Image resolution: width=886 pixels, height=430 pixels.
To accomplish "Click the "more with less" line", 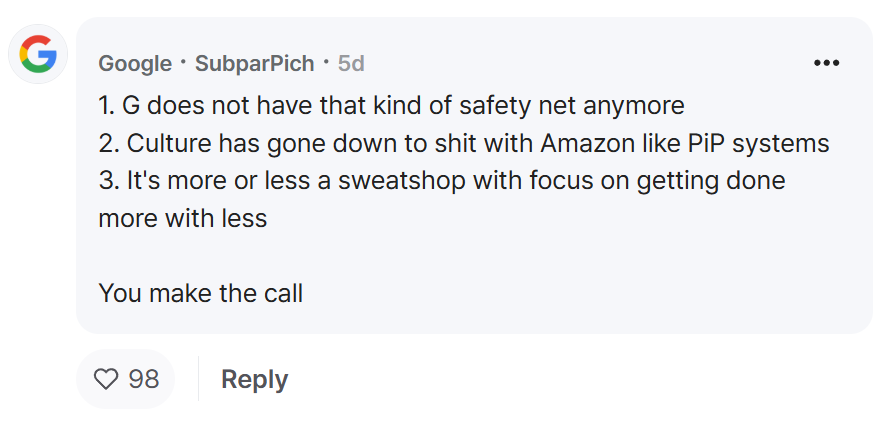I will click(182, 218).
